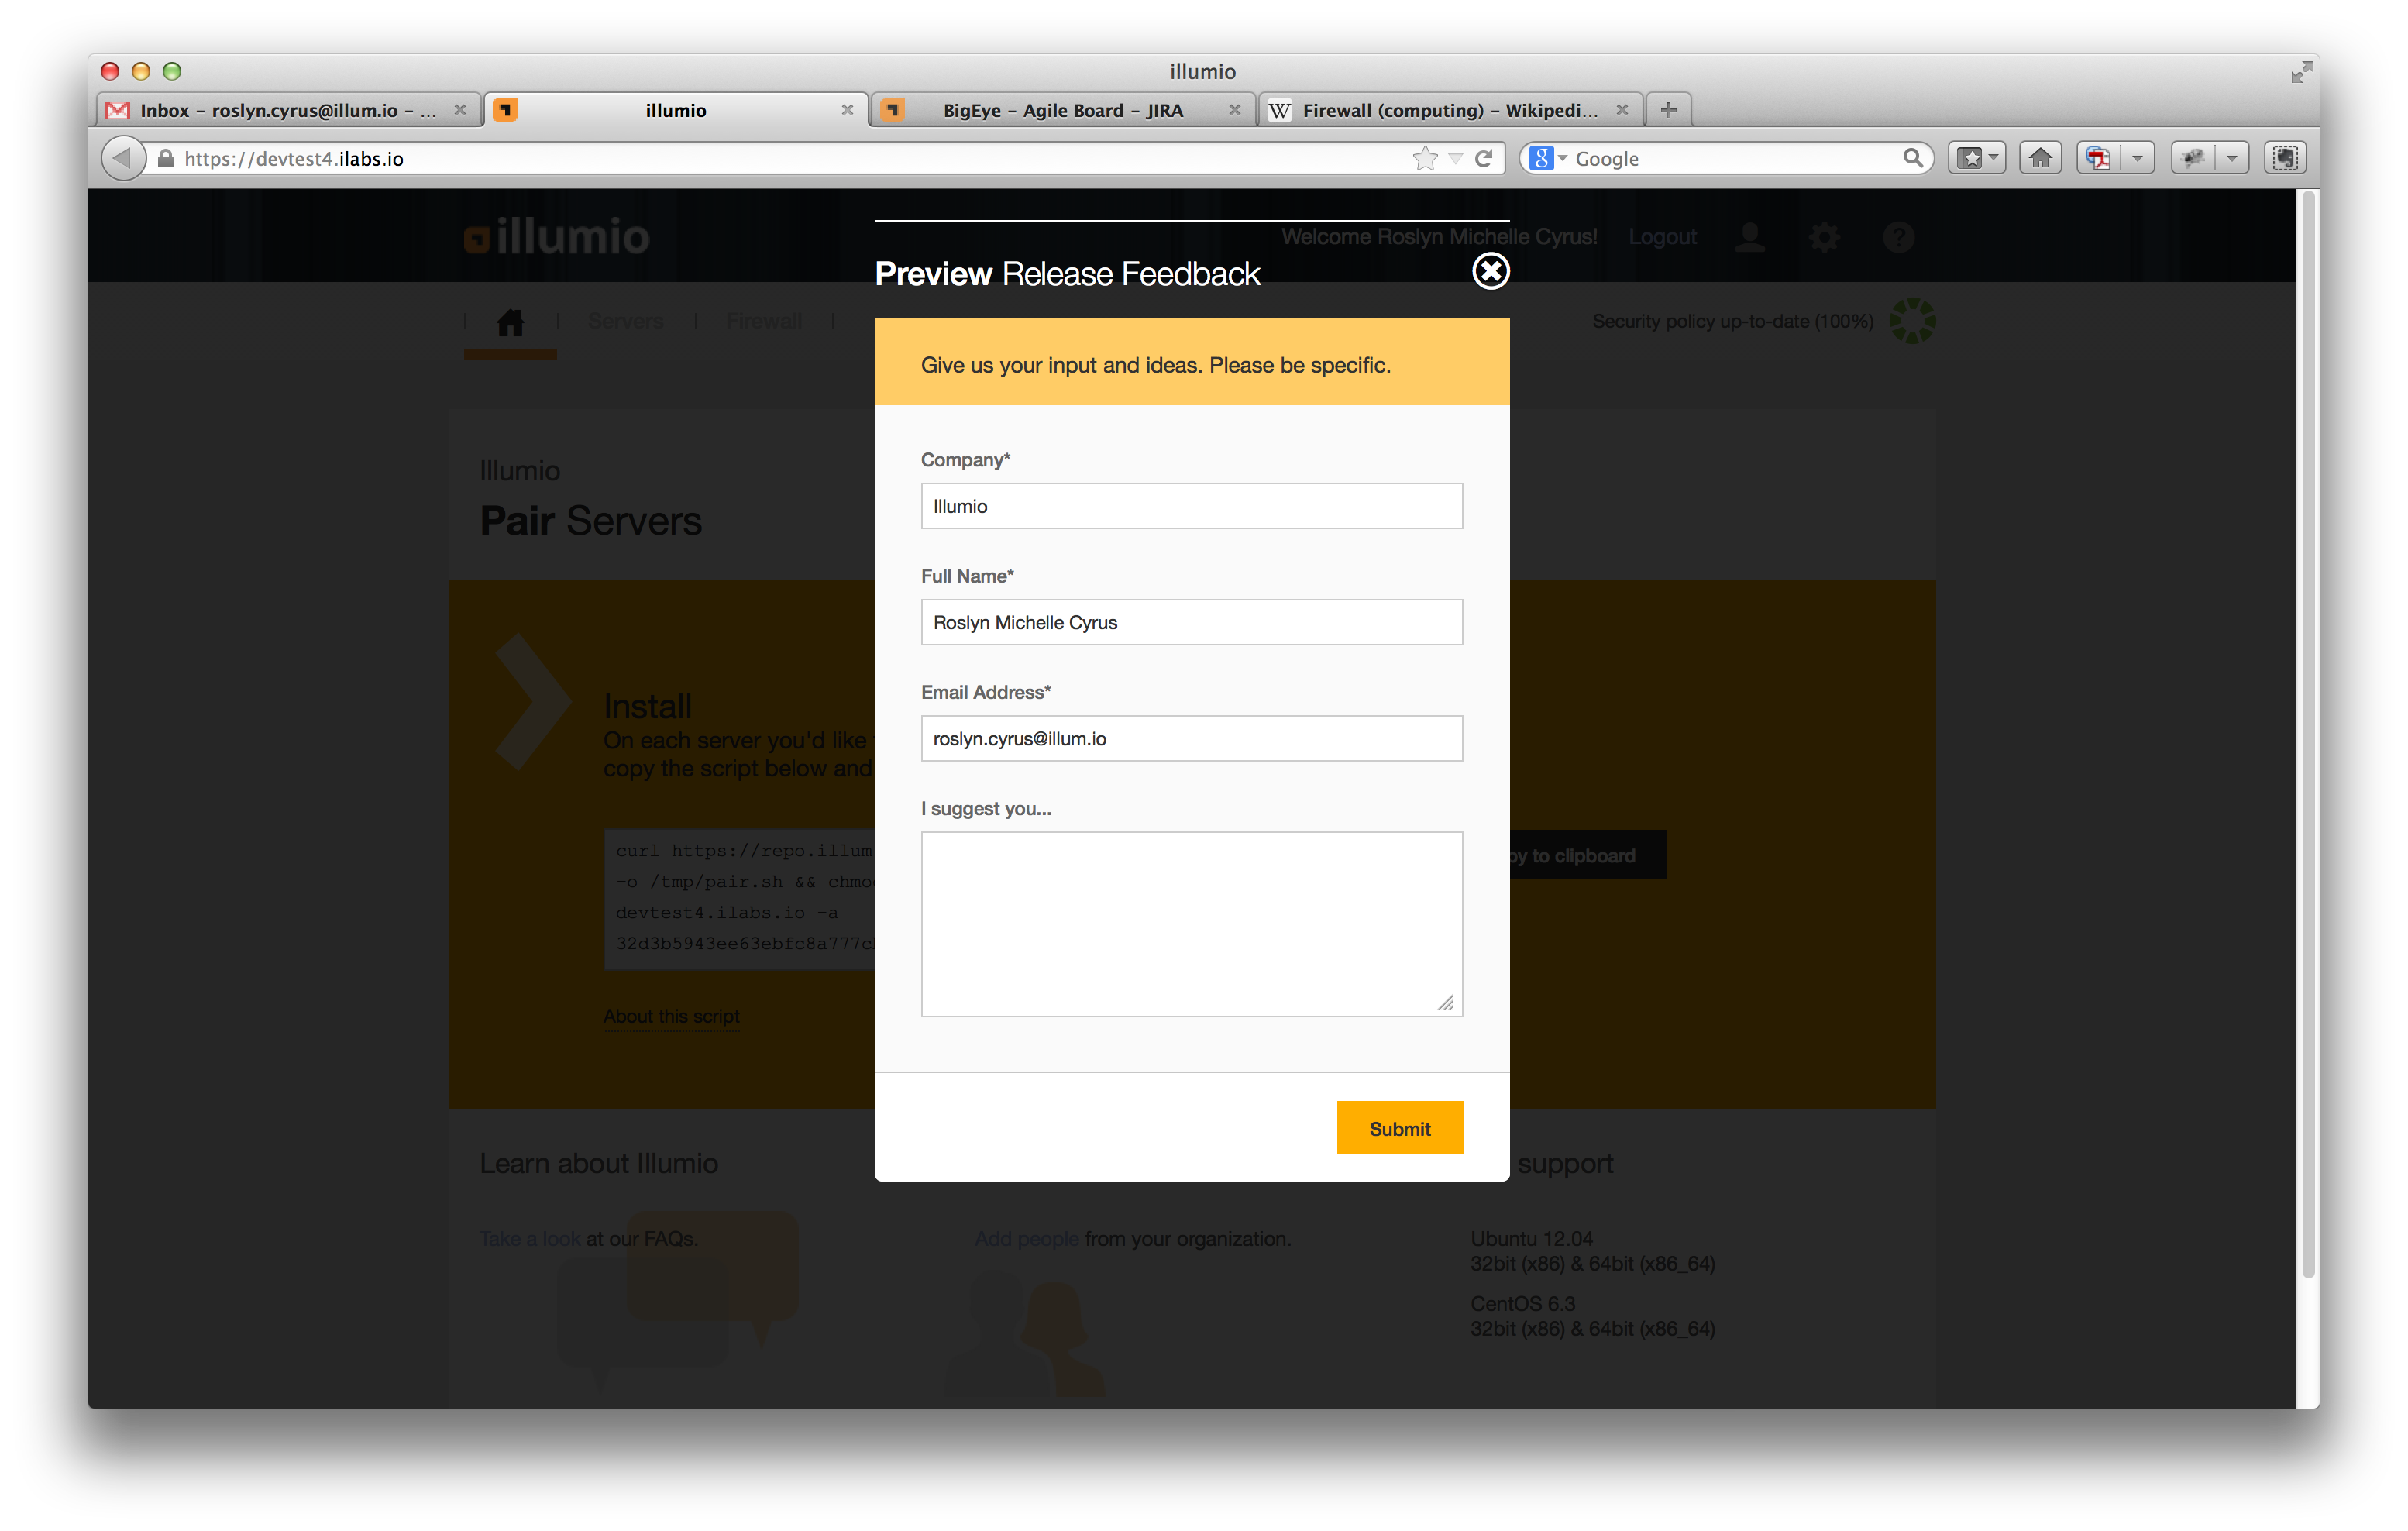This screenshot has height=1531, width=2408.
Task: Click the Wikipedia W favicon on tab
Action: (x=1279, y=110)
